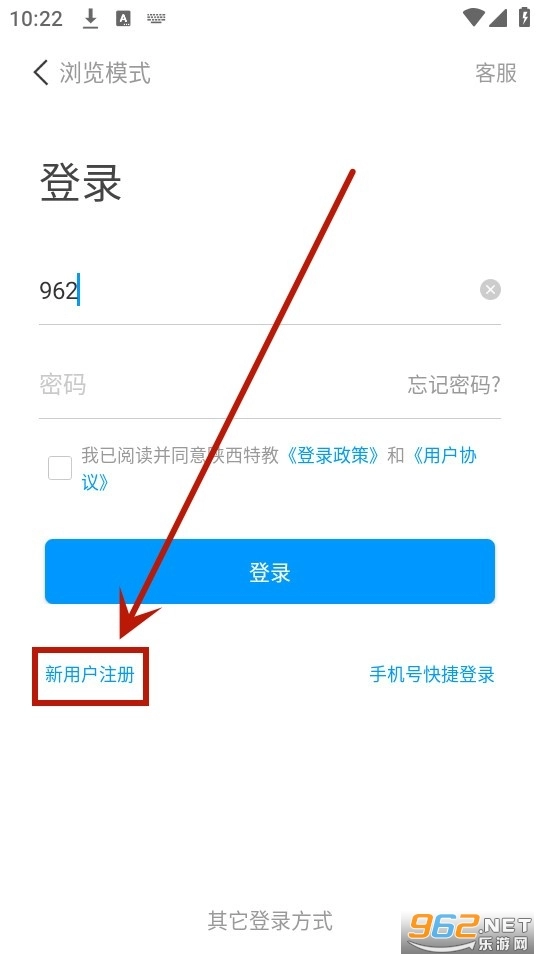
Task: Tap the A input-method status icon
Action: tap(124, 18)
